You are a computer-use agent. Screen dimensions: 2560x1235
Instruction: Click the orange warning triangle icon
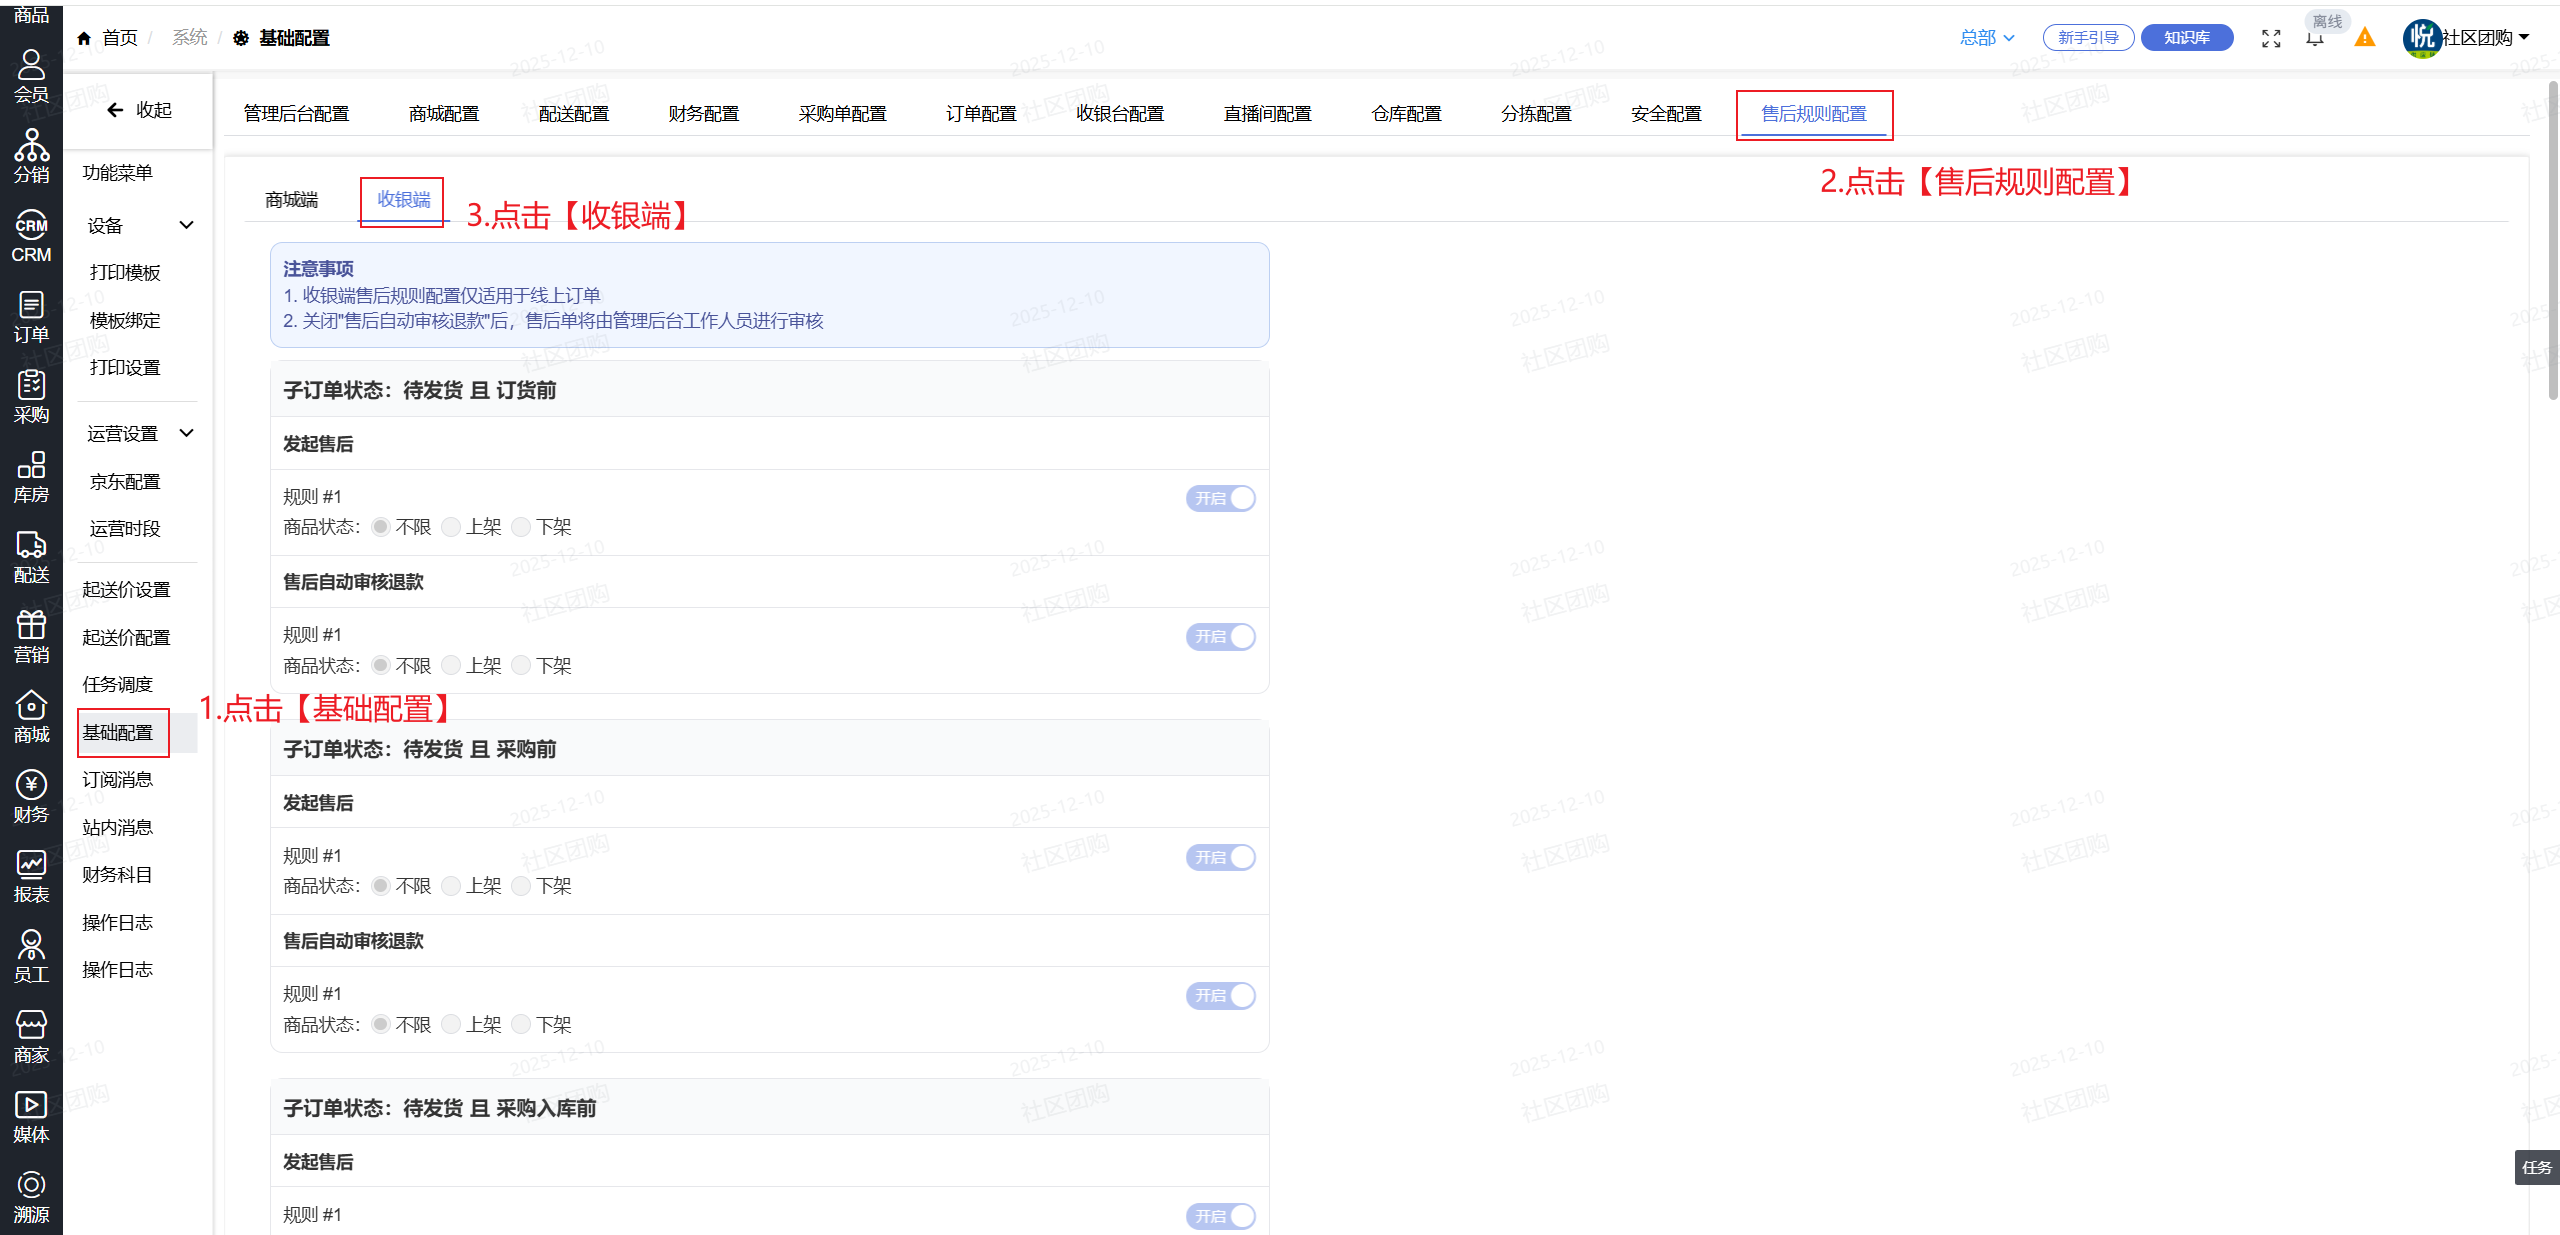pos(2364,38)
